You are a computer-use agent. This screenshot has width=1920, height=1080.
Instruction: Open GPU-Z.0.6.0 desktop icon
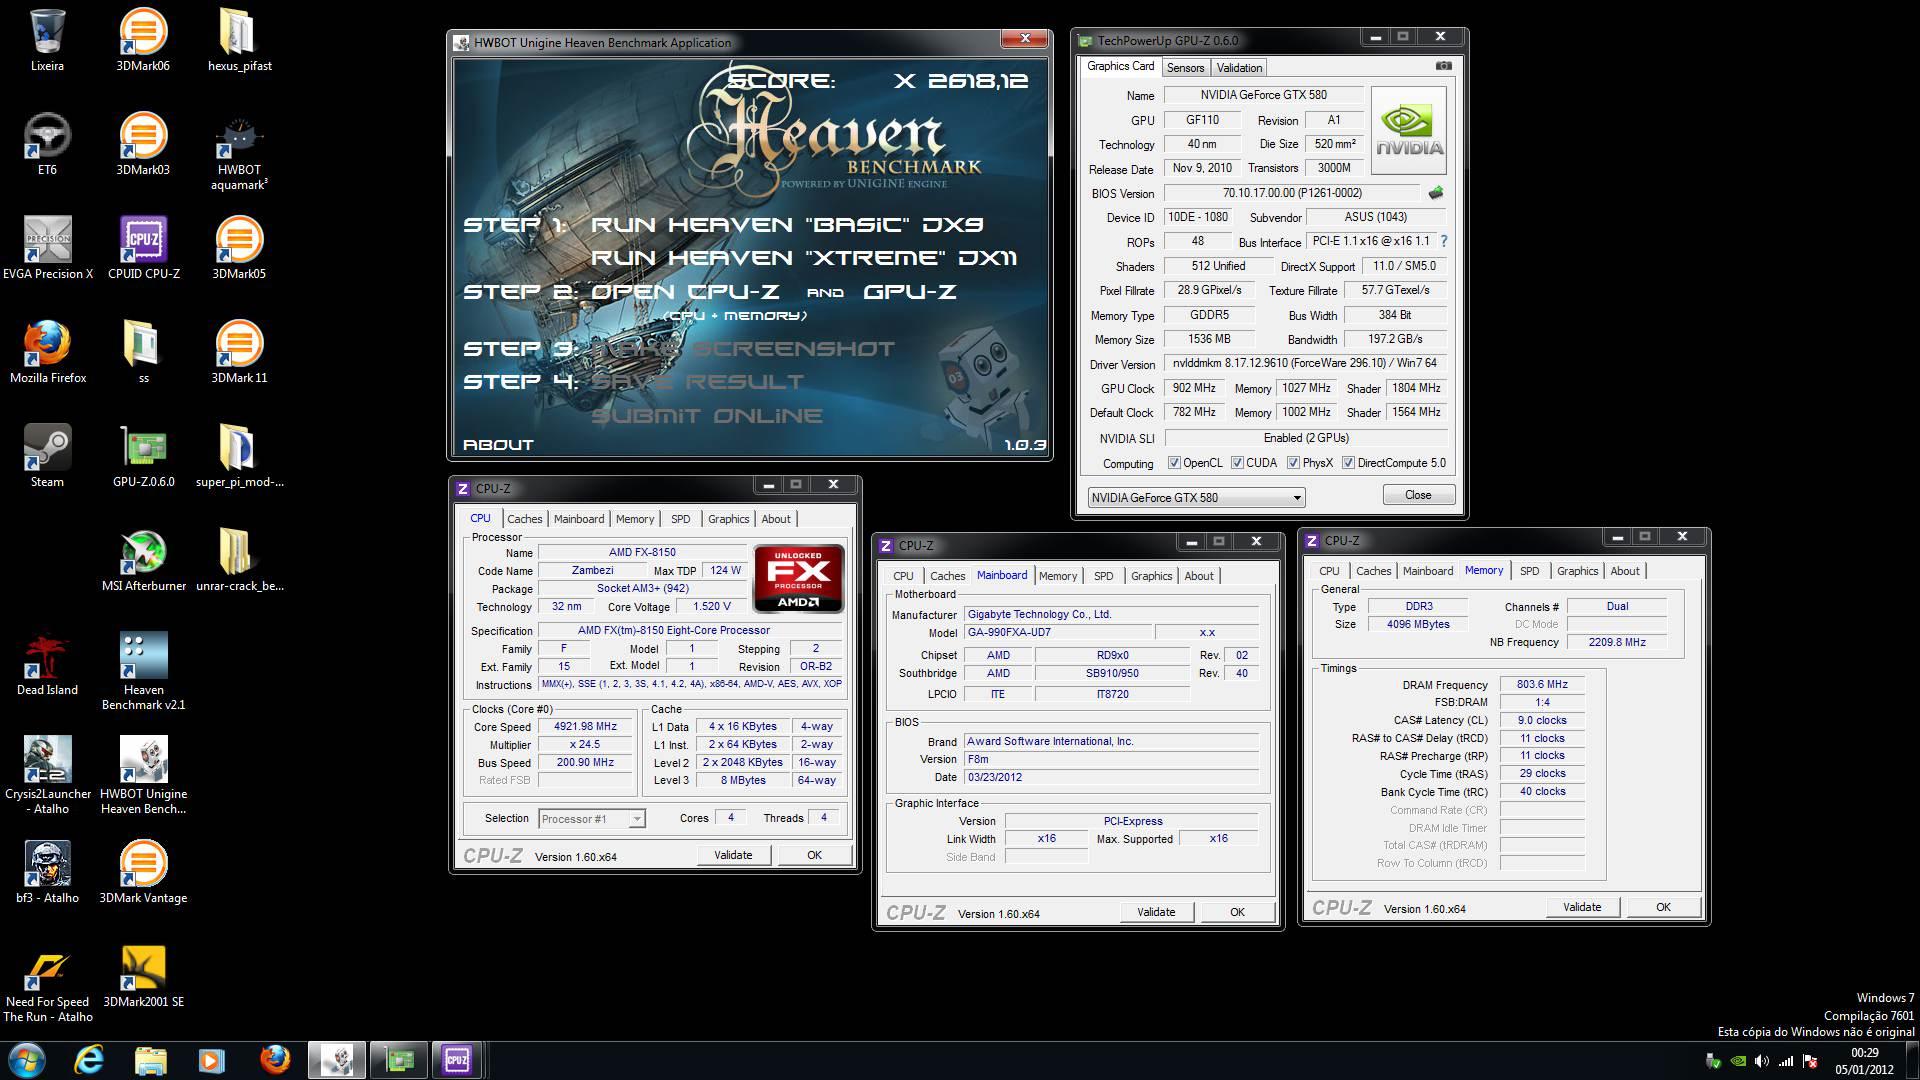pos(143,456)
